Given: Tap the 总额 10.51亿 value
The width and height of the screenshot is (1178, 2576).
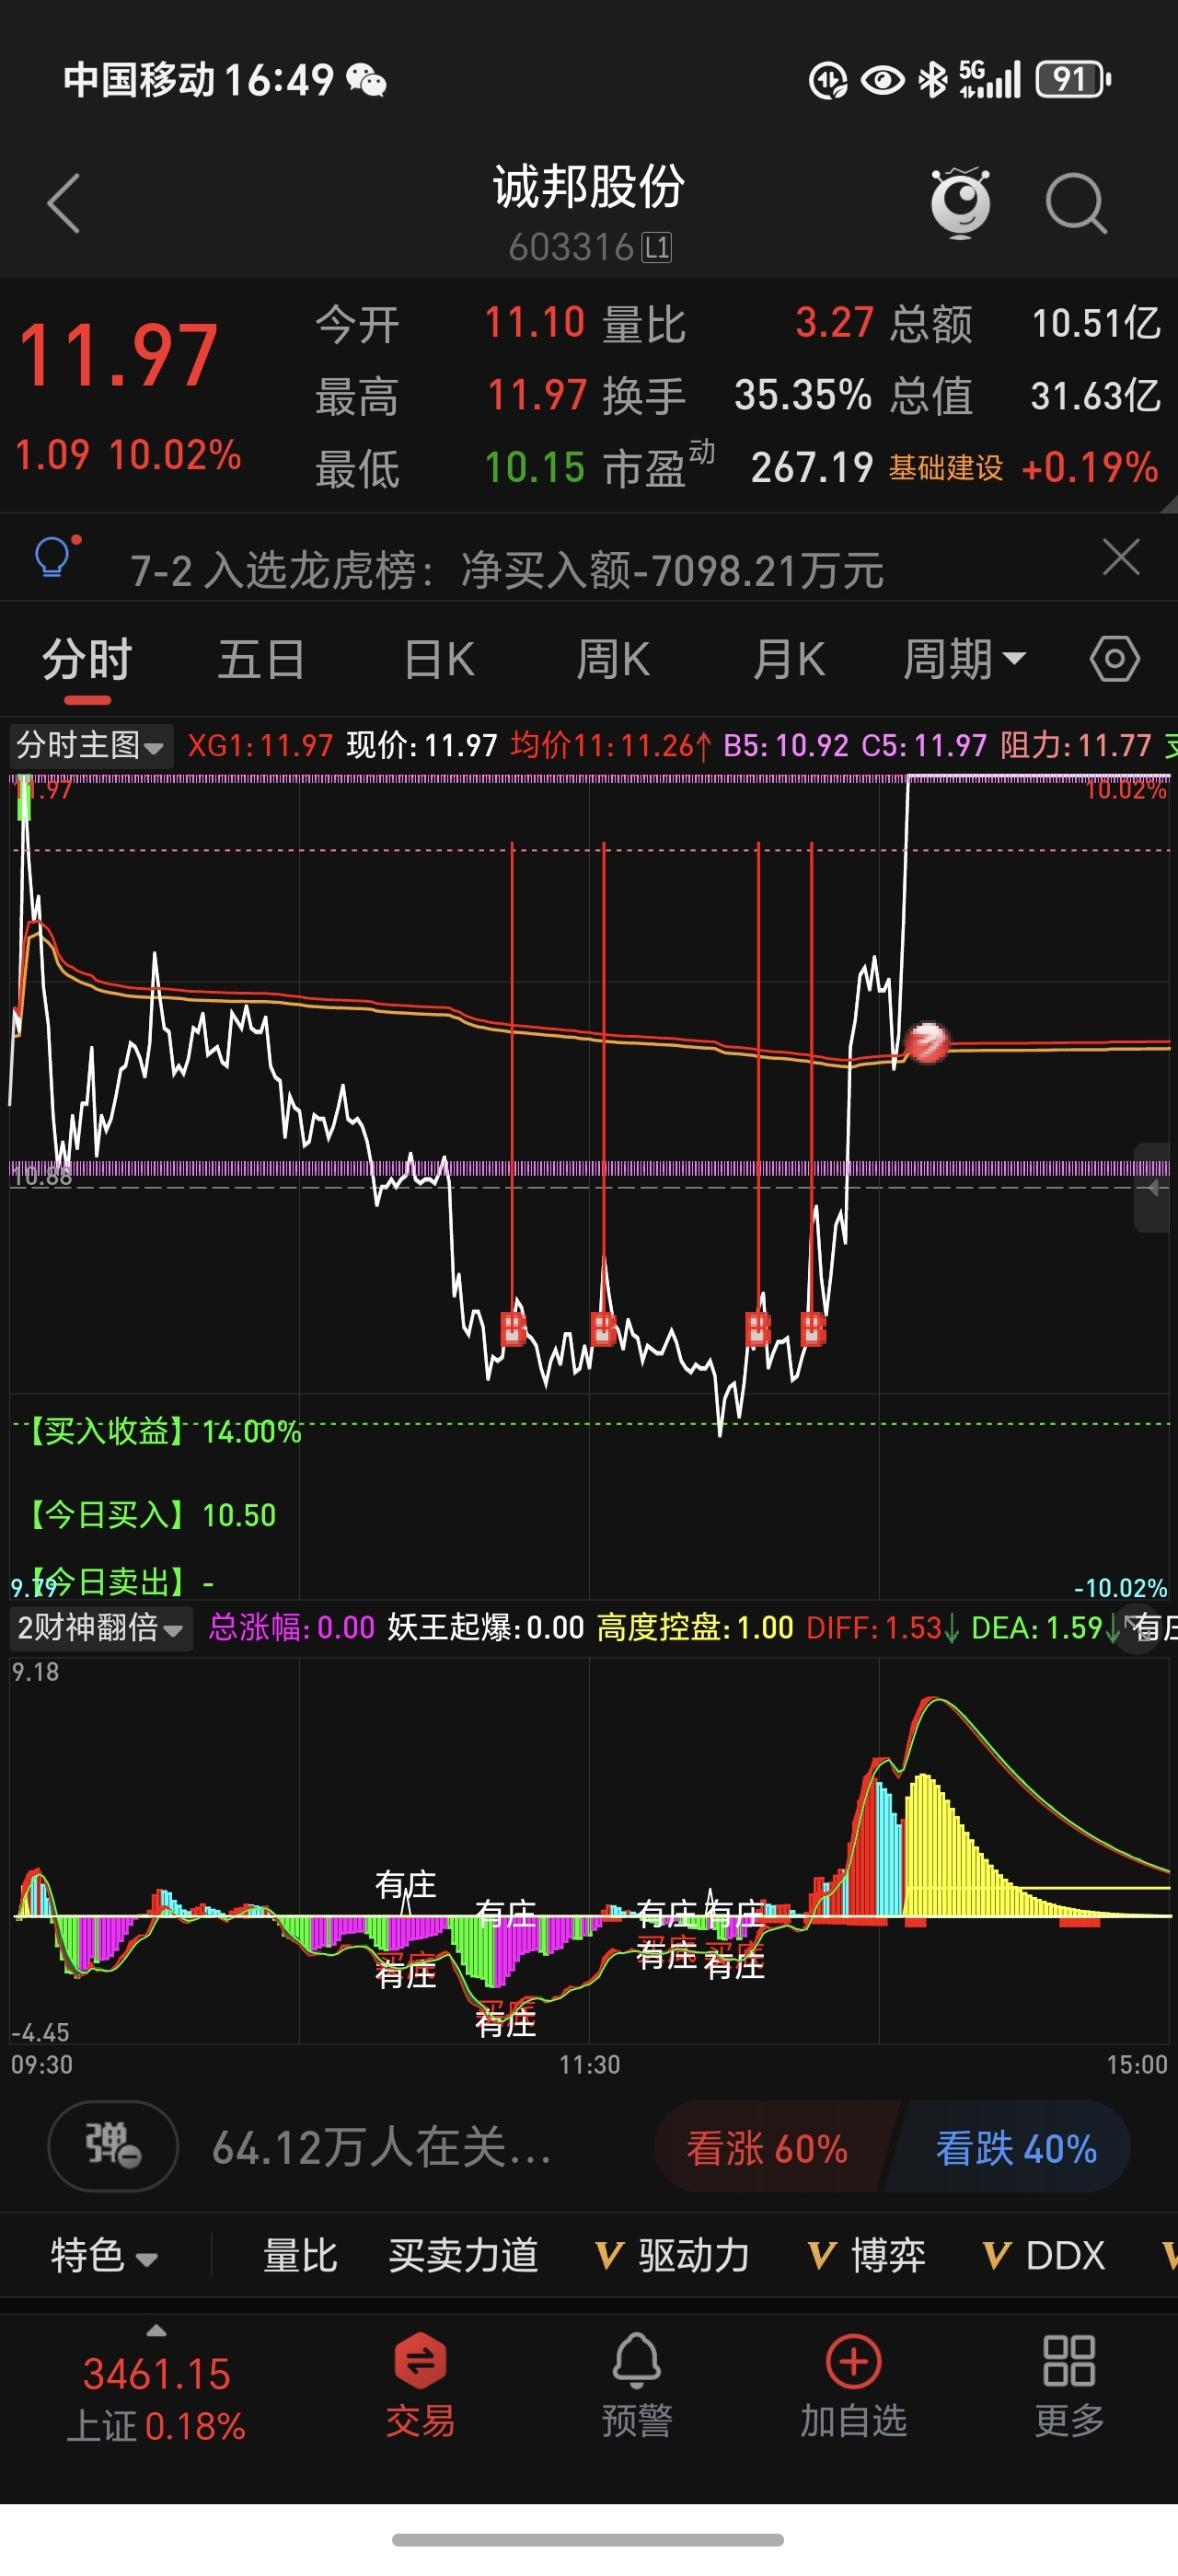Looking at the screenshot, I should pyautogui.click(x=1095, y=323).
